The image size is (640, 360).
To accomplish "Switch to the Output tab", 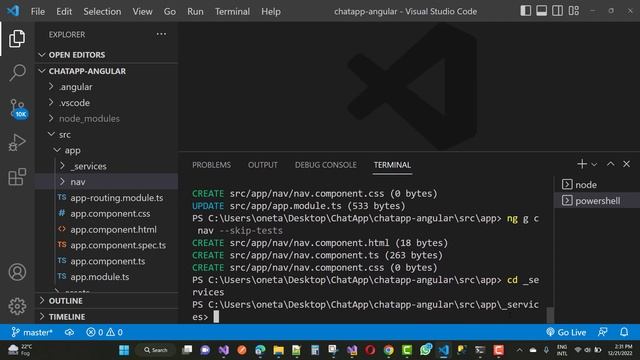I will (262, 165).
